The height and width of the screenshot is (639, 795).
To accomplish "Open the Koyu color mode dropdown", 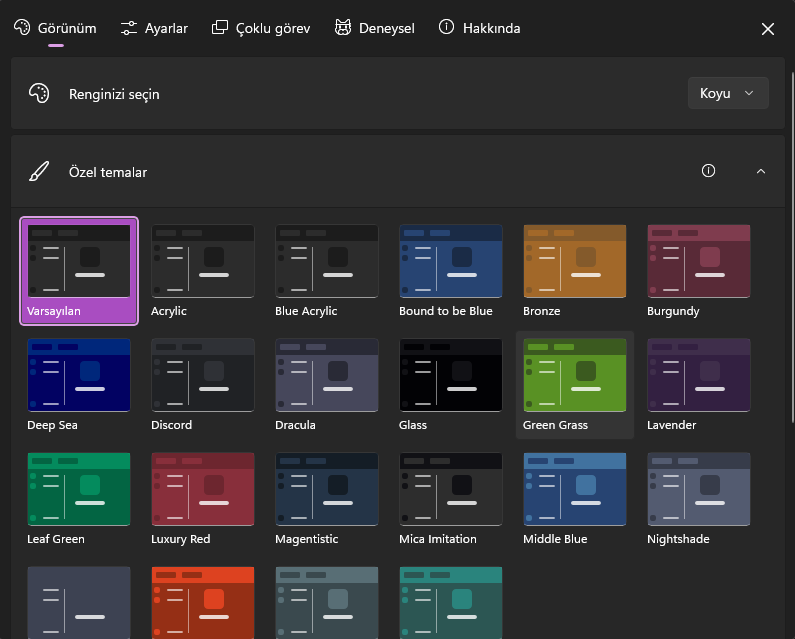I will 728,93.
